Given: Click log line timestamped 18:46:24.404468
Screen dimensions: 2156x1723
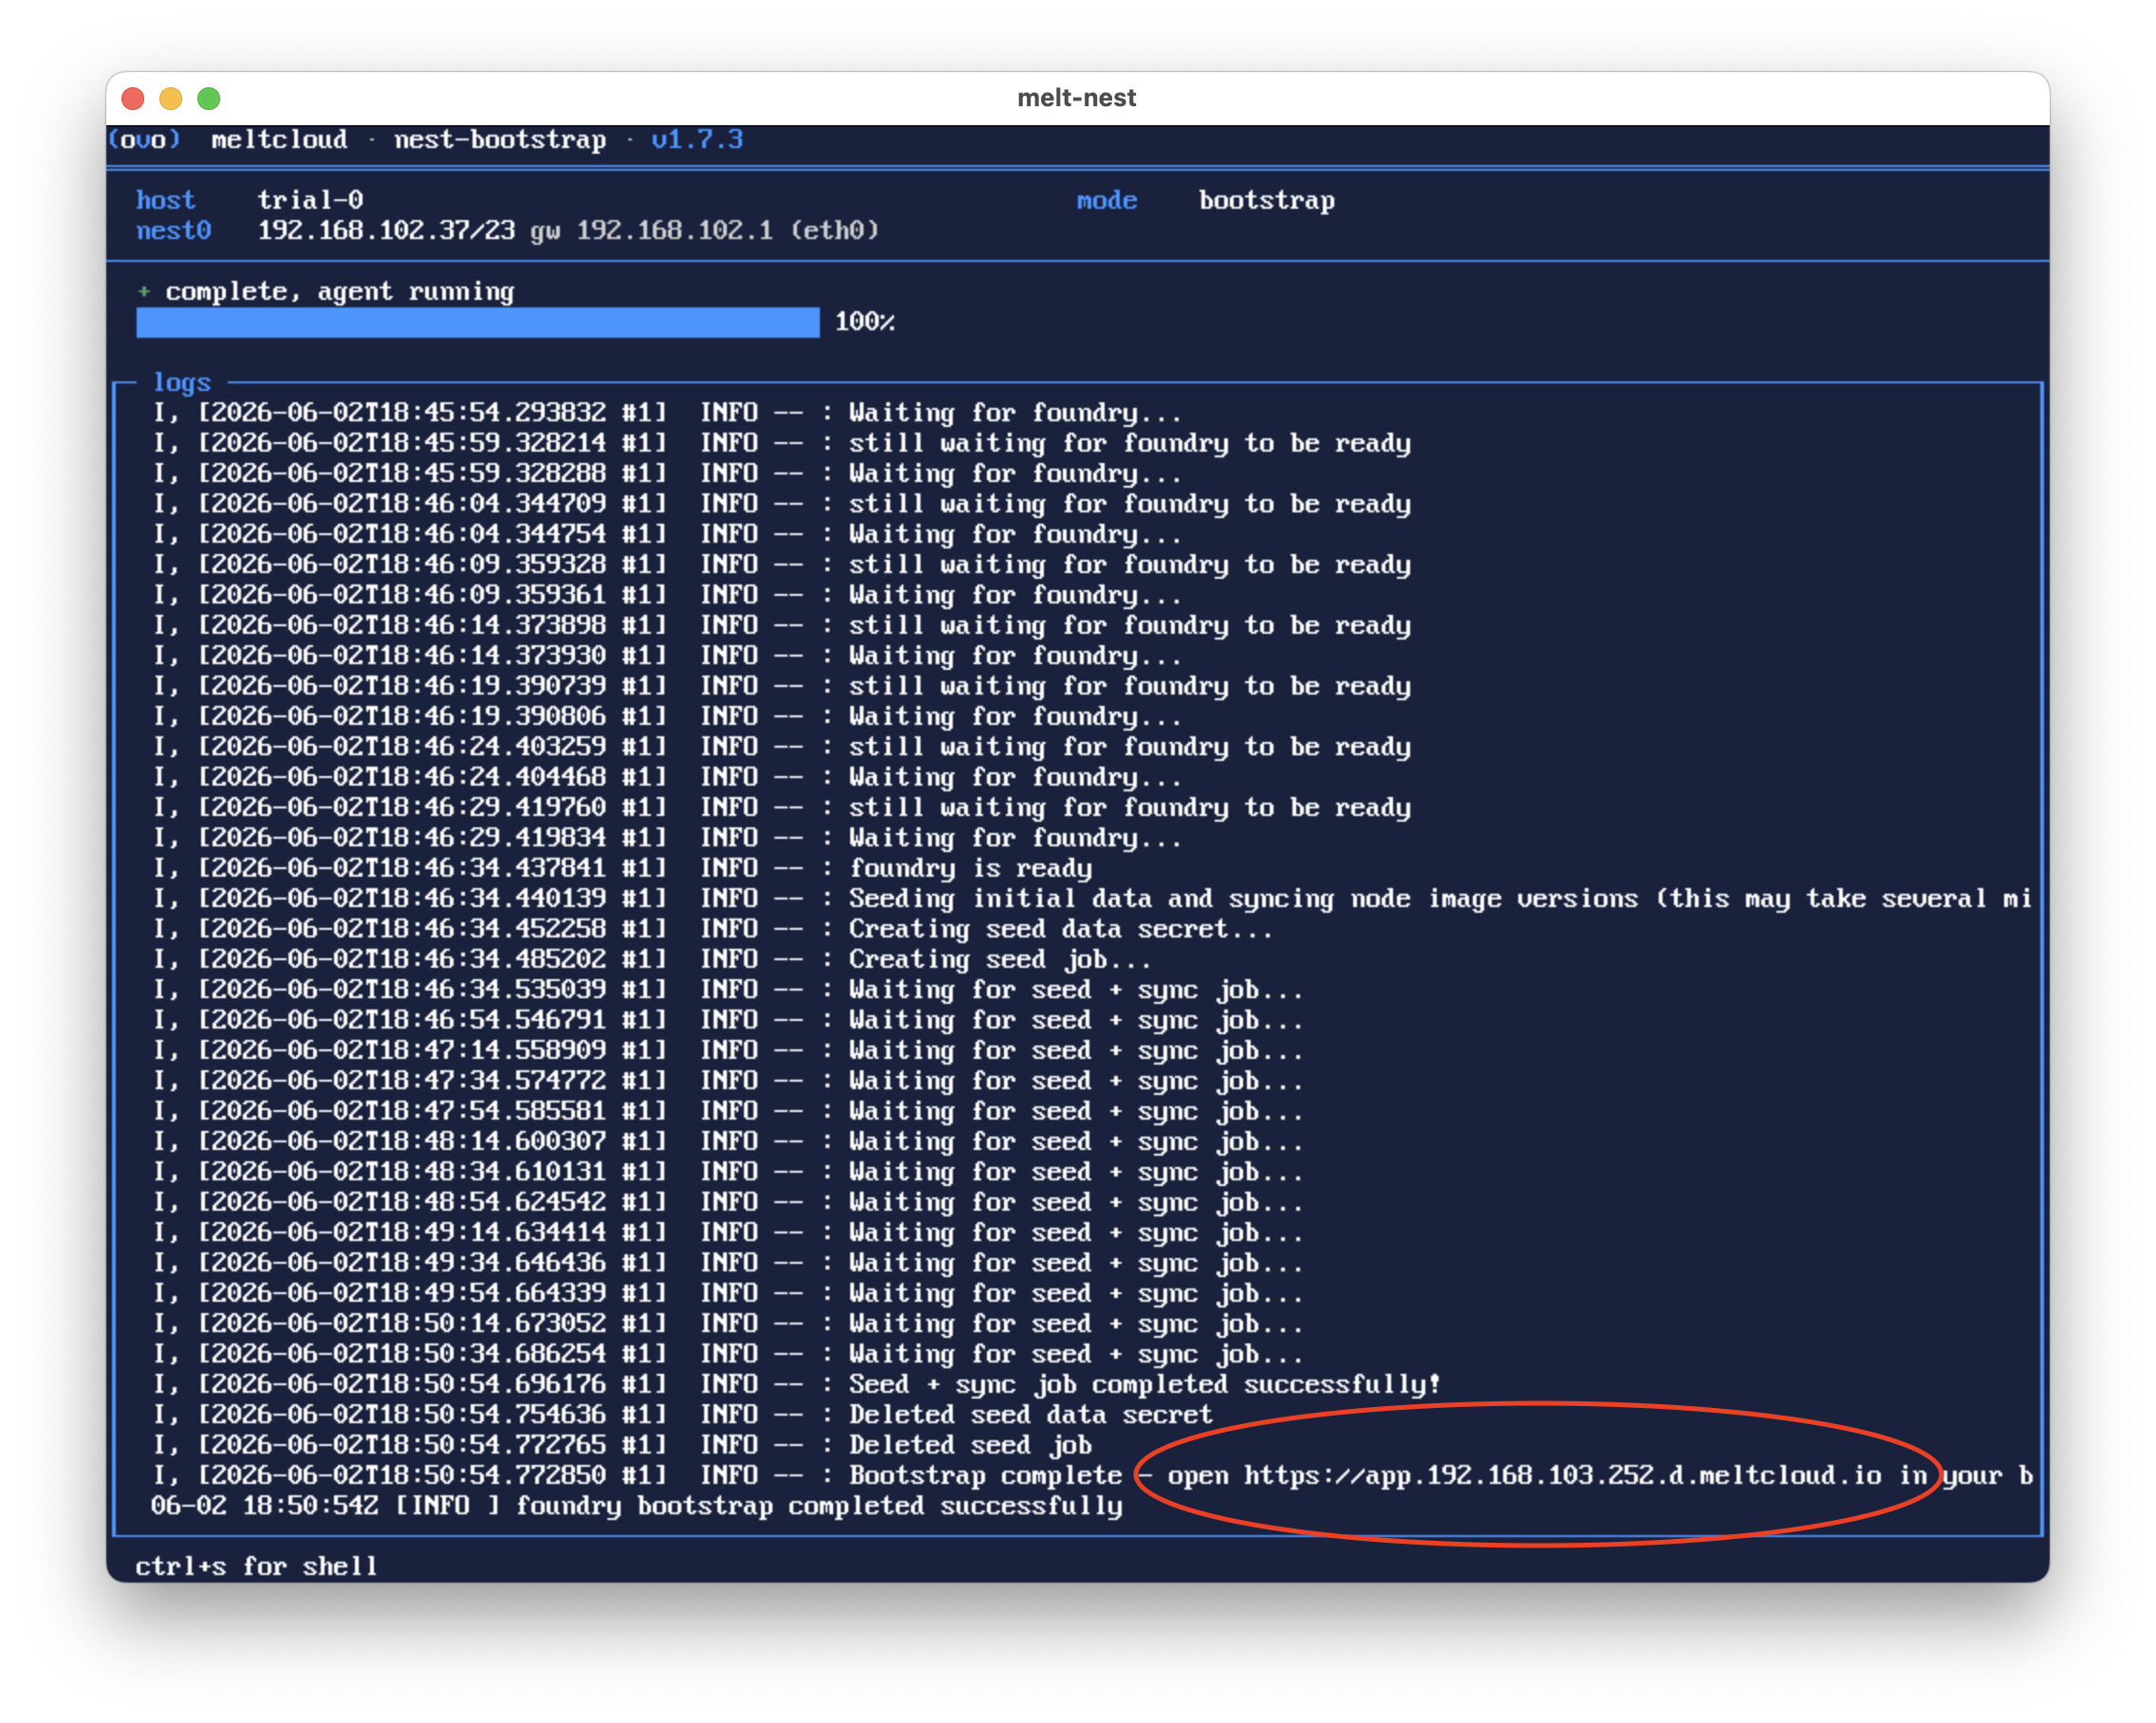Looking at the screenshot, I should tap(667, 777).
